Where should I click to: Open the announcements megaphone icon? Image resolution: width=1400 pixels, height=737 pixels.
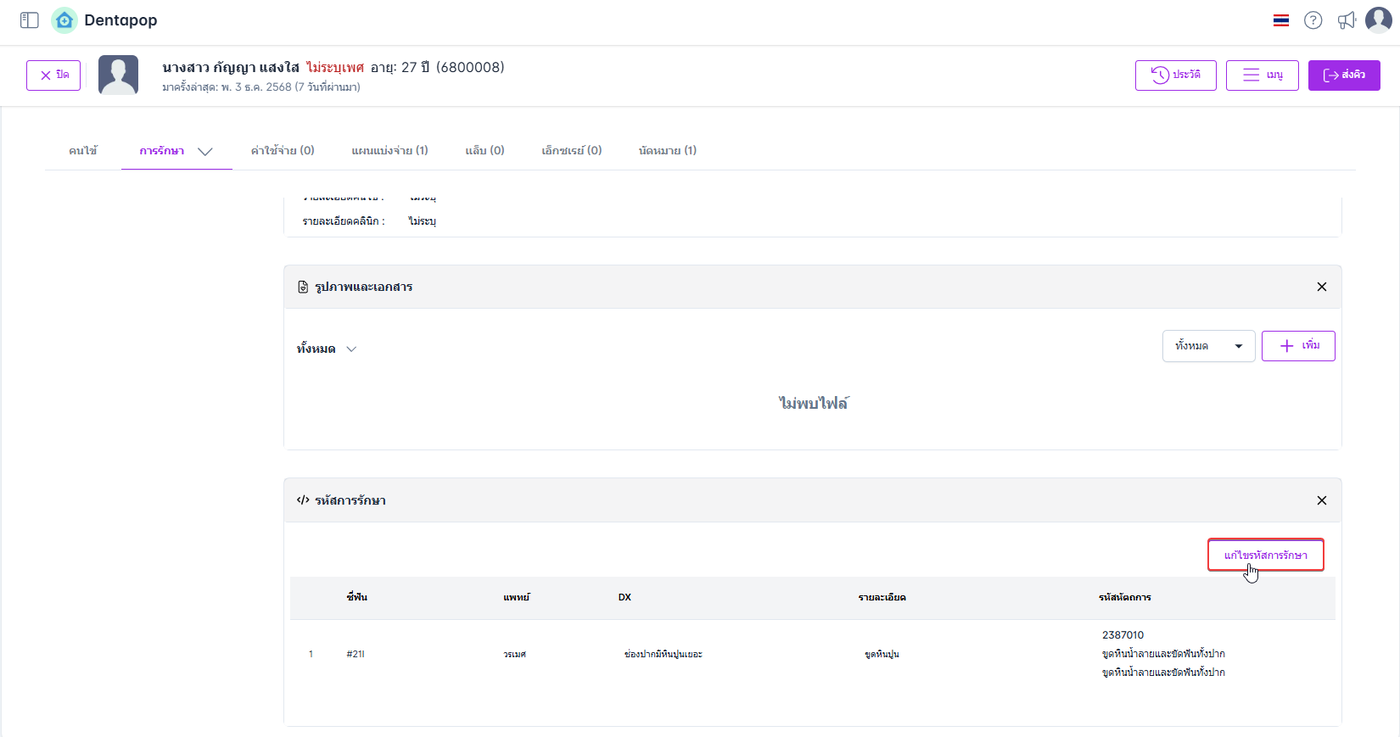(x=1347, y=20)
